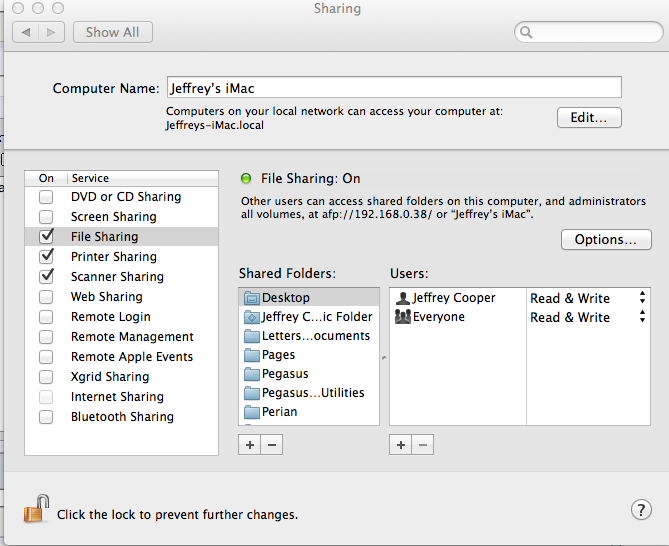Image resolution: width=669 pixels, height=546 pixels.
Task: Add a user with the plus button
Action: [401, 445]
